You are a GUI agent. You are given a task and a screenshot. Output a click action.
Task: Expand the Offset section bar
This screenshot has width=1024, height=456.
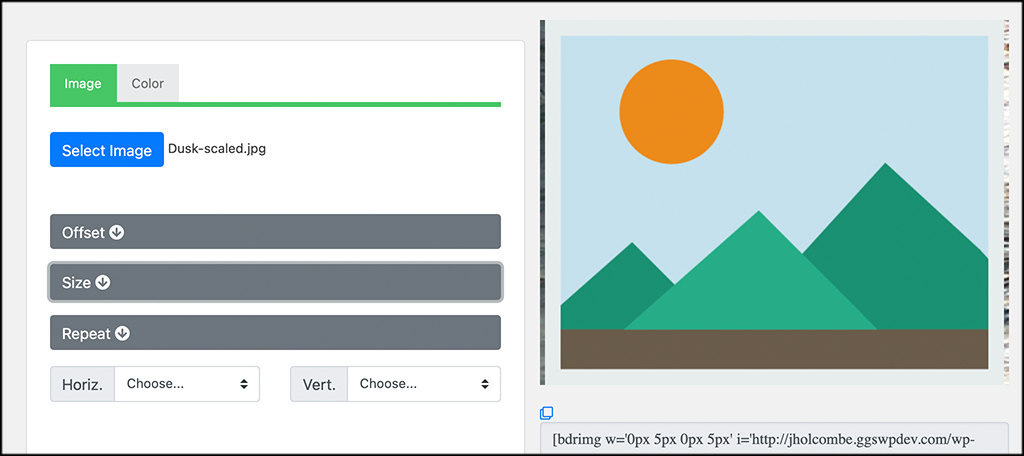276,232
